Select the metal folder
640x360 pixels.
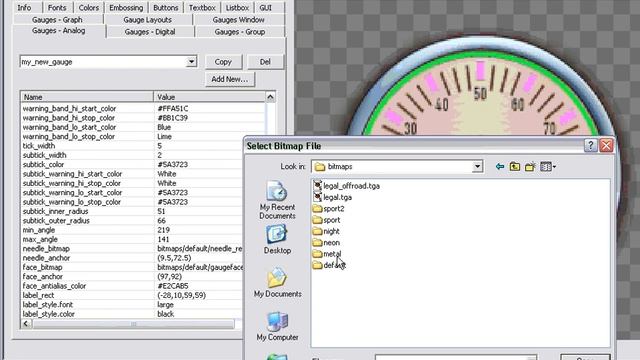327,254
